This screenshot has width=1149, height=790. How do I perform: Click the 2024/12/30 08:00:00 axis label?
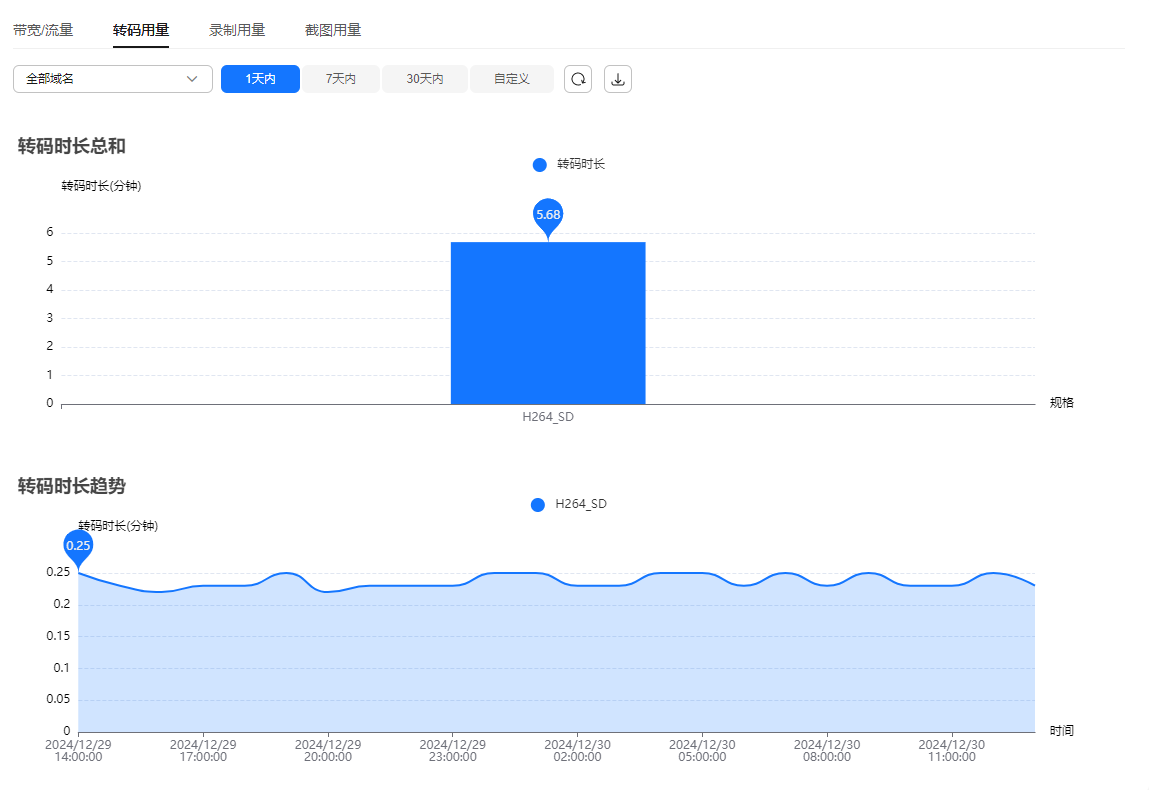(x=827, y=750)
